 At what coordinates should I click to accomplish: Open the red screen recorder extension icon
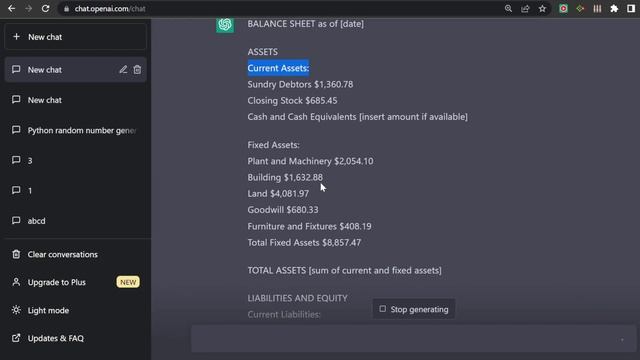coord(563,9)
